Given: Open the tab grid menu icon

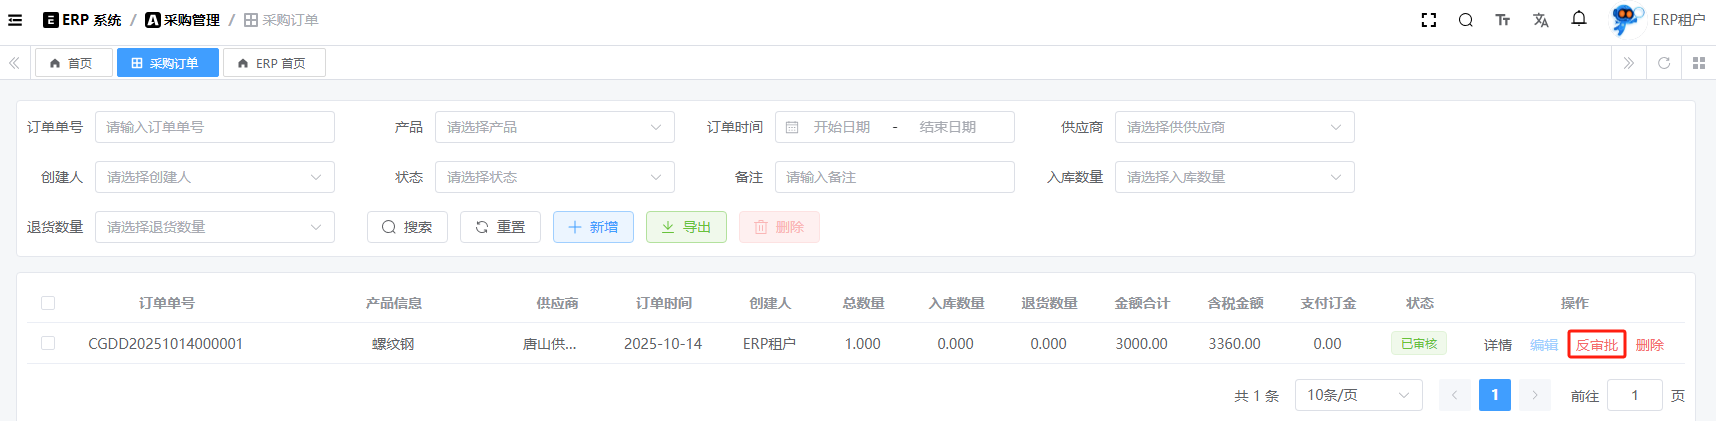Looking at the screenshot, I should (x=1698, y=63).
